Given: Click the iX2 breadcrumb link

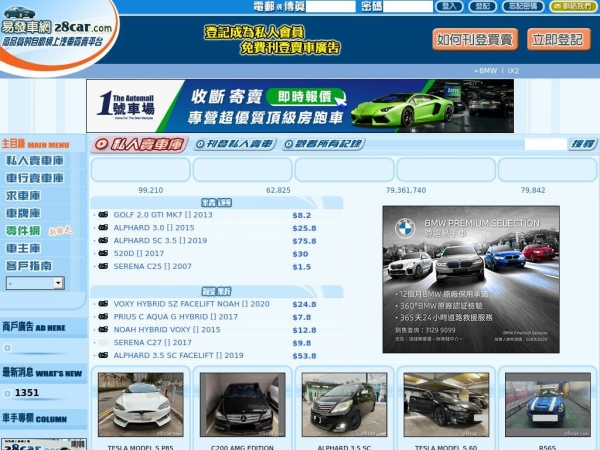Looking at the screenshot, I should click(513, 71).
